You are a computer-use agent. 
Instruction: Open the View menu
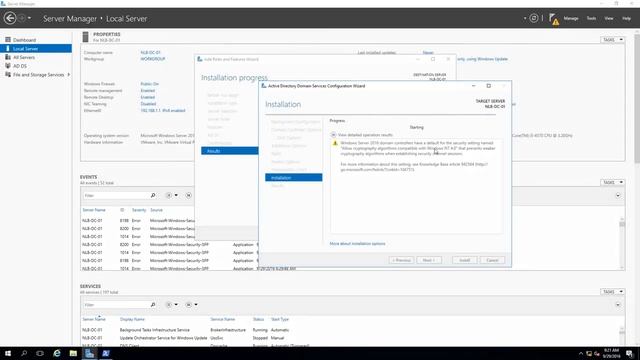click(x=609, y=18)
